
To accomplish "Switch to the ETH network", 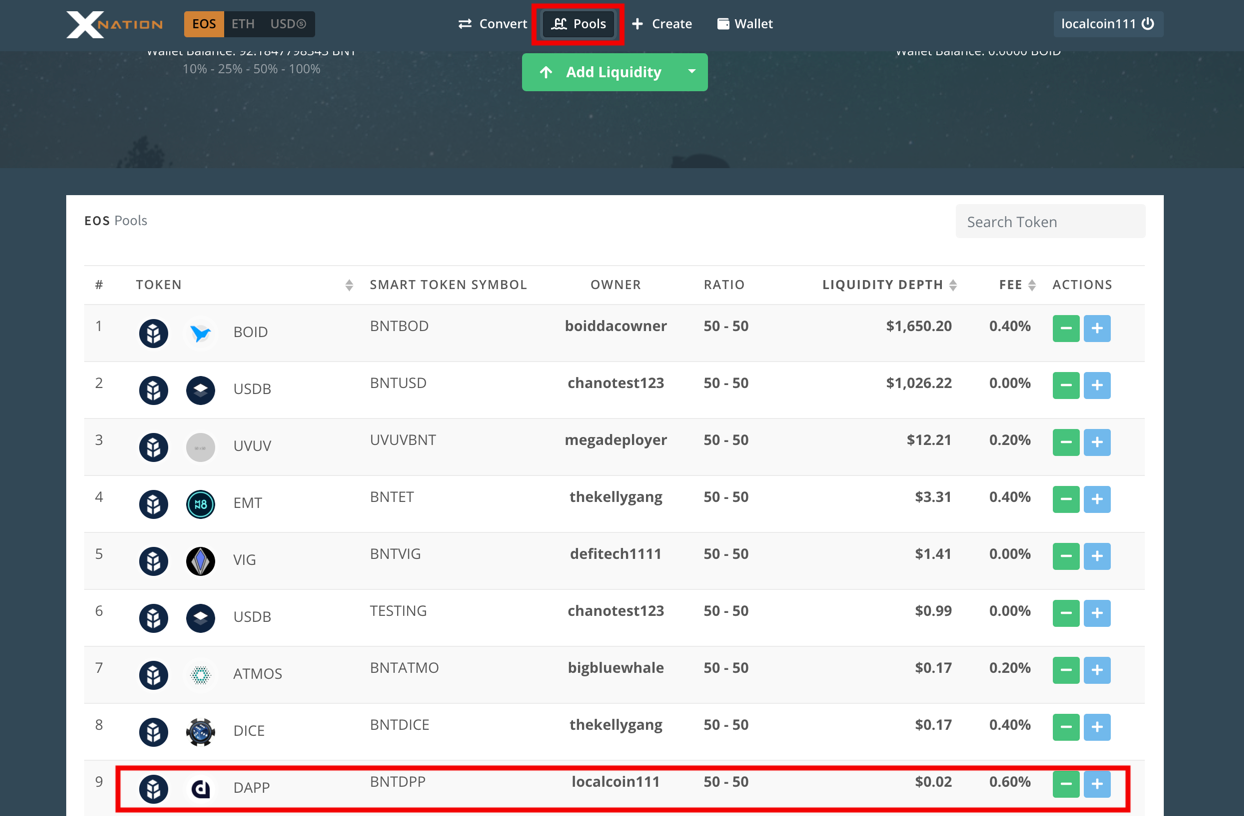I will 243,24.
